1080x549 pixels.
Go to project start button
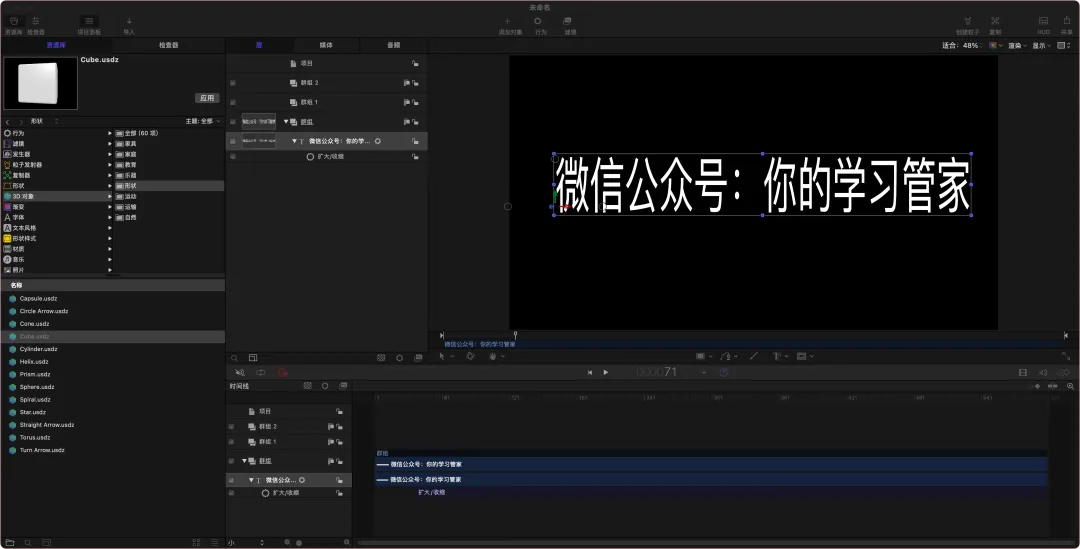pos(590,373)
